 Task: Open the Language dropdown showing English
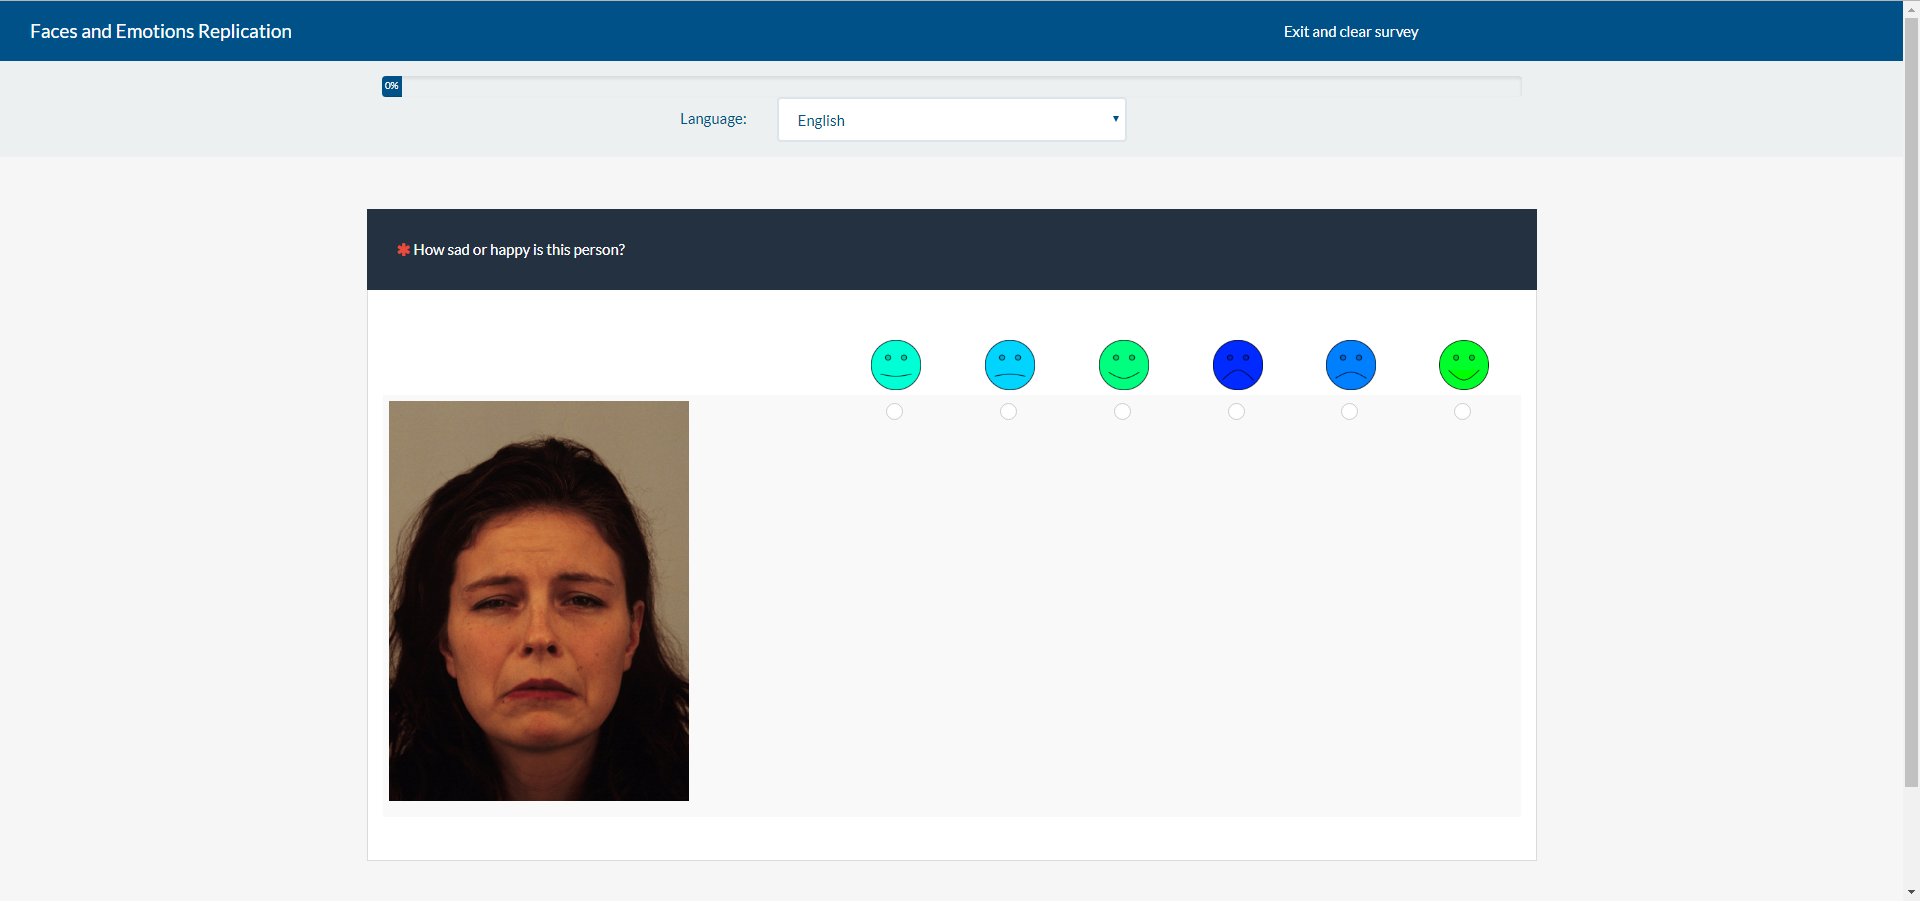(x=950, y=120)
